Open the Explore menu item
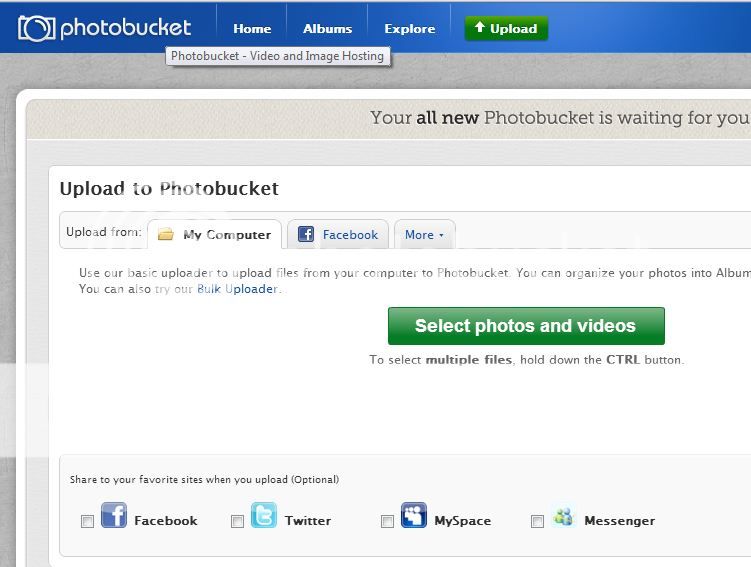Screen dimensions: 751x567 tap(410, 29)
